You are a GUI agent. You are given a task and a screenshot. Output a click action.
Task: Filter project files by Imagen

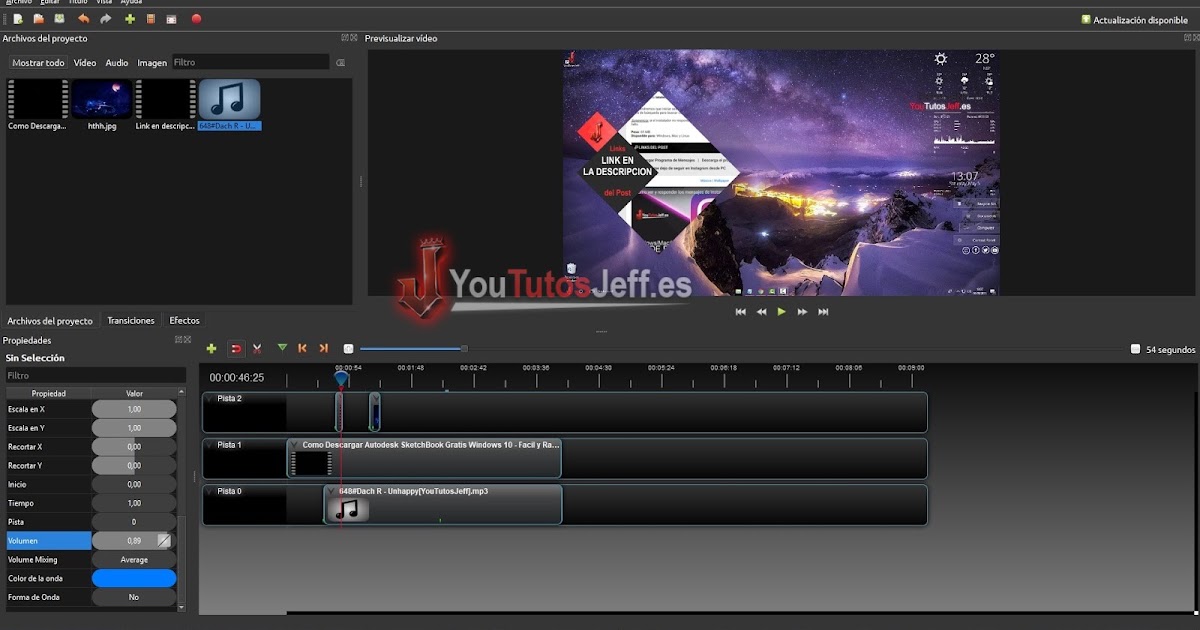(x=152, y=63)
